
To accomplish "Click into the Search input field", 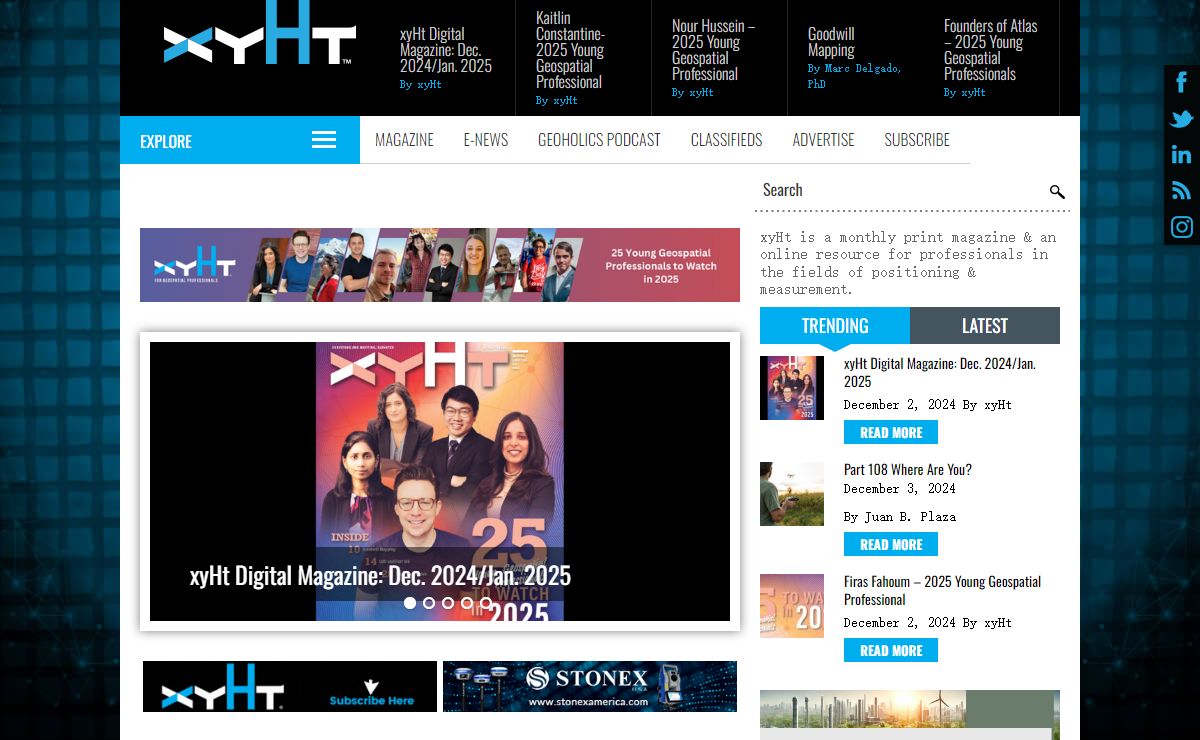I will pos(900,190).
